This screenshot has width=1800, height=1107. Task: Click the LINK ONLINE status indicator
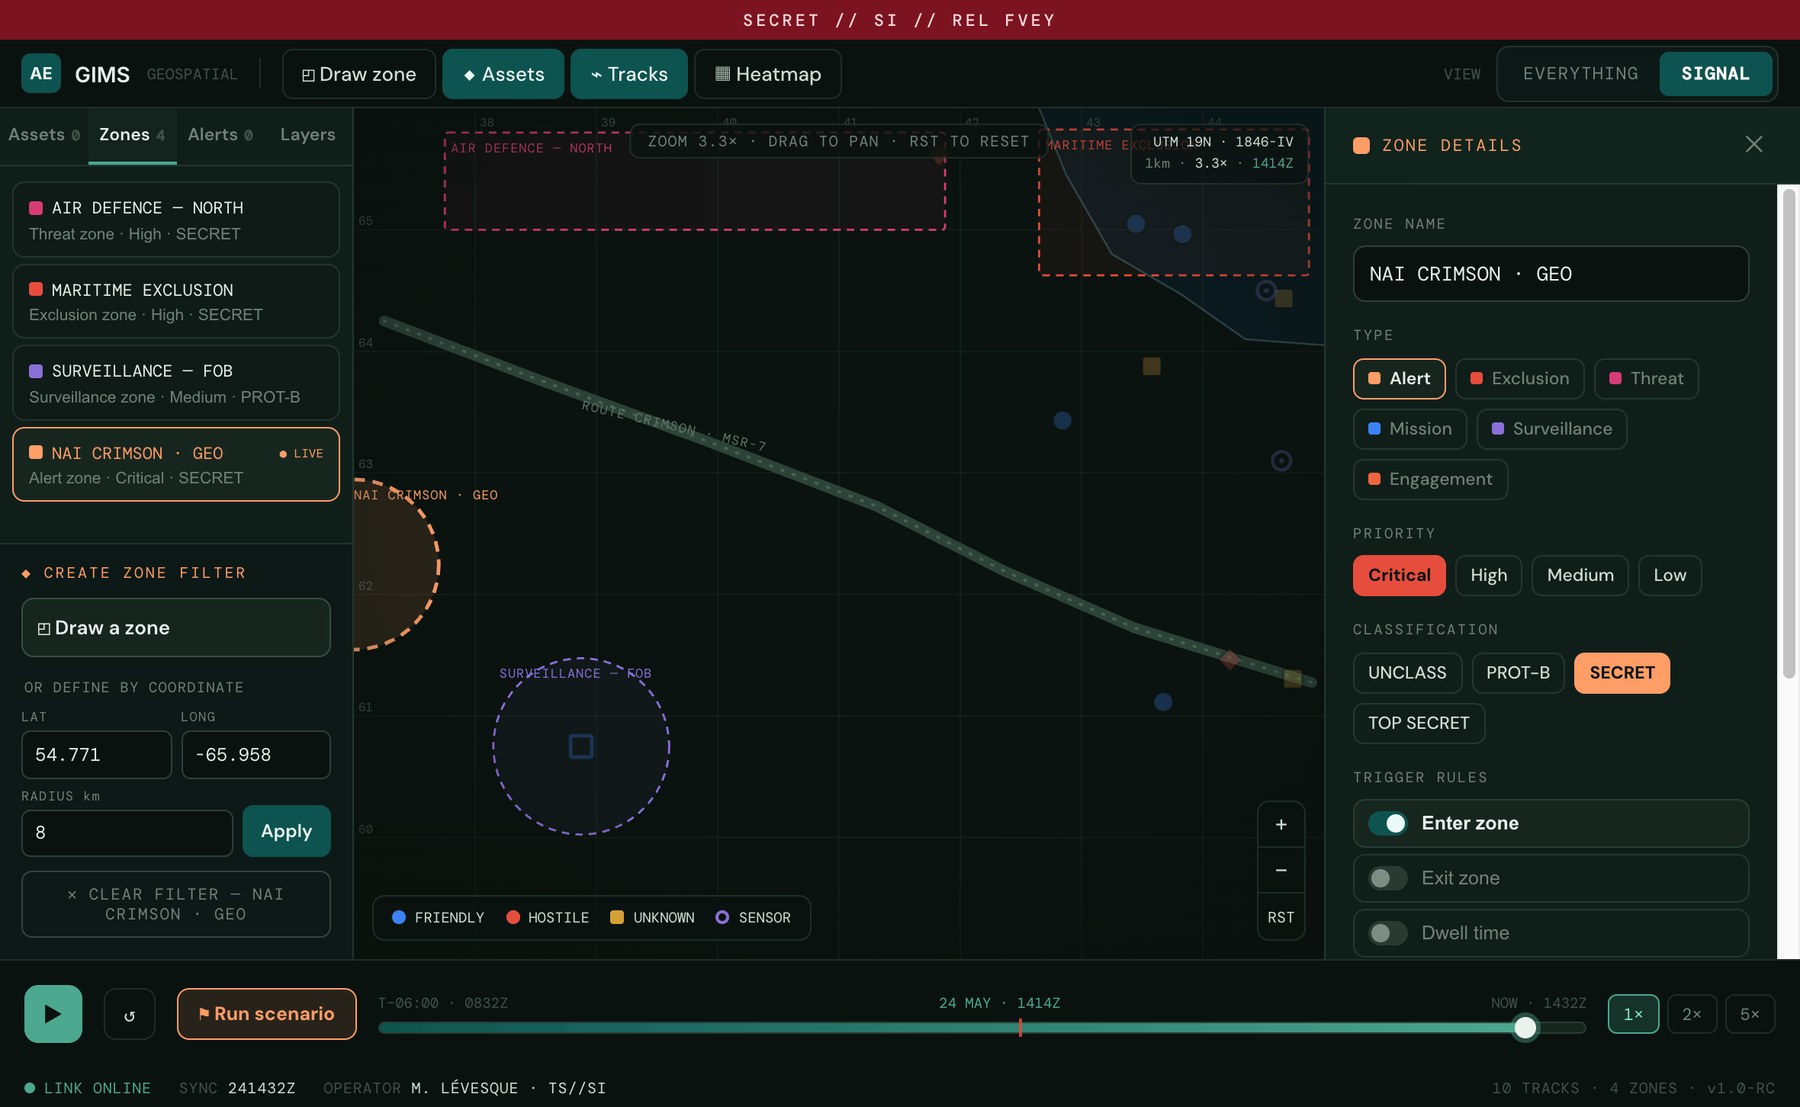click(x=88, y=1088)
